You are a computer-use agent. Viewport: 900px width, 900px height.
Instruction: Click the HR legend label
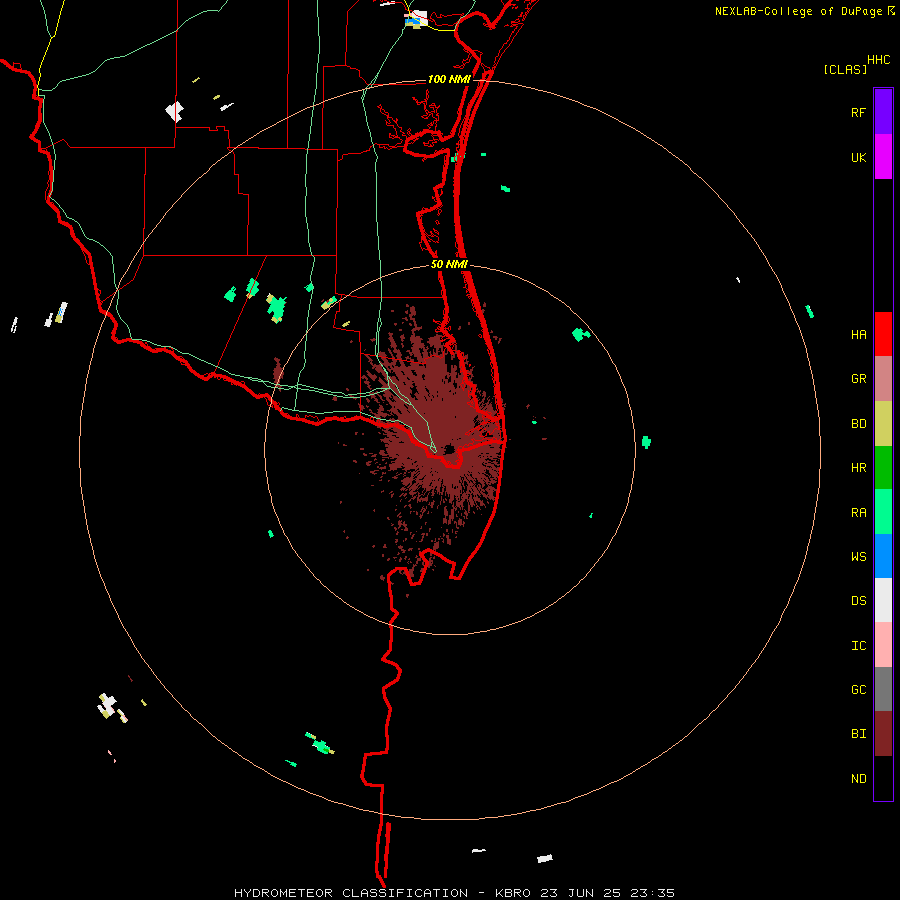pyautogui.click(x=858, y=468)
